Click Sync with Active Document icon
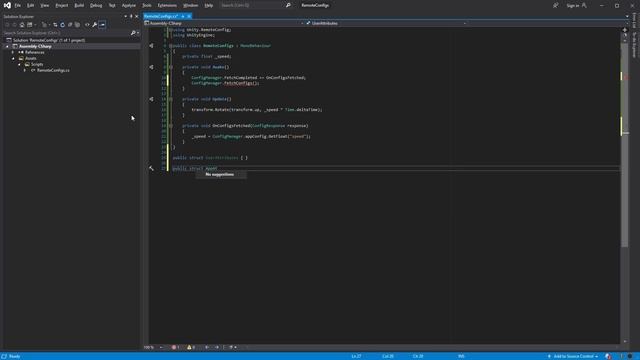Image resolution: width=640 pixels, height=360 pixels. pyautogui.click(x=55, y=24)
